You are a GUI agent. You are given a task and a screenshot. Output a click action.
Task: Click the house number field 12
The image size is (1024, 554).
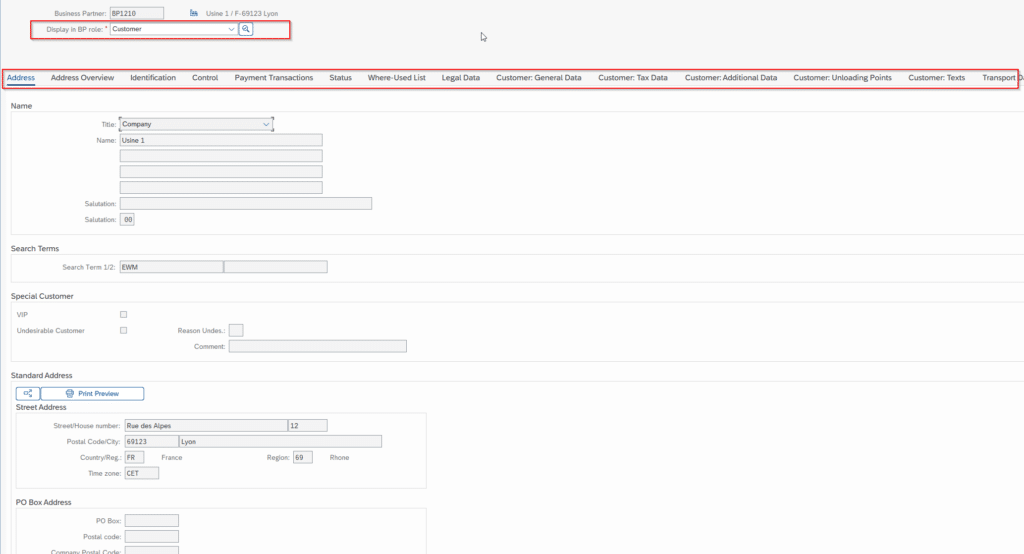pos(308,425)
